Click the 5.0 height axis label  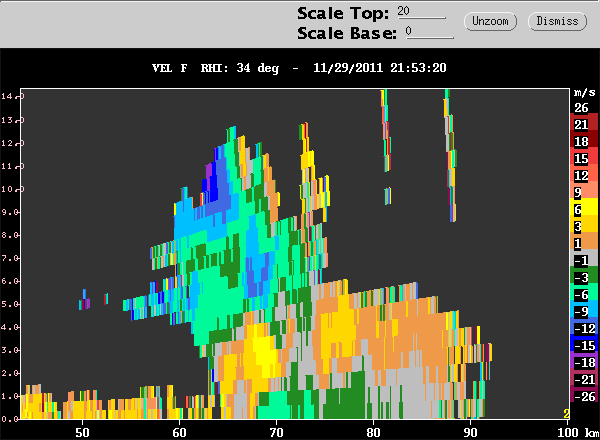pyautogui.click(x=10, y=304)
